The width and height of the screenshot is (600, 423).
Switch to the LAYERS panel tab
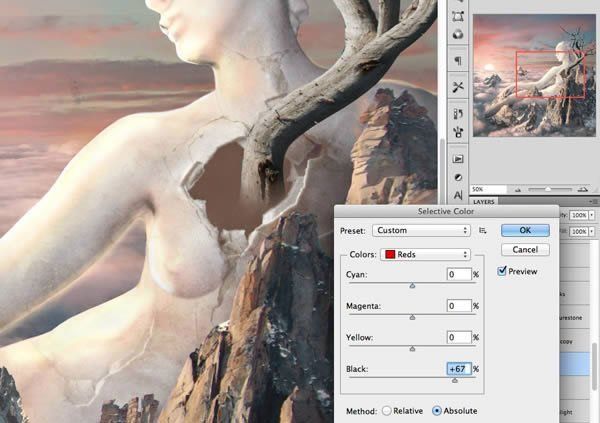tap(484, 202)
